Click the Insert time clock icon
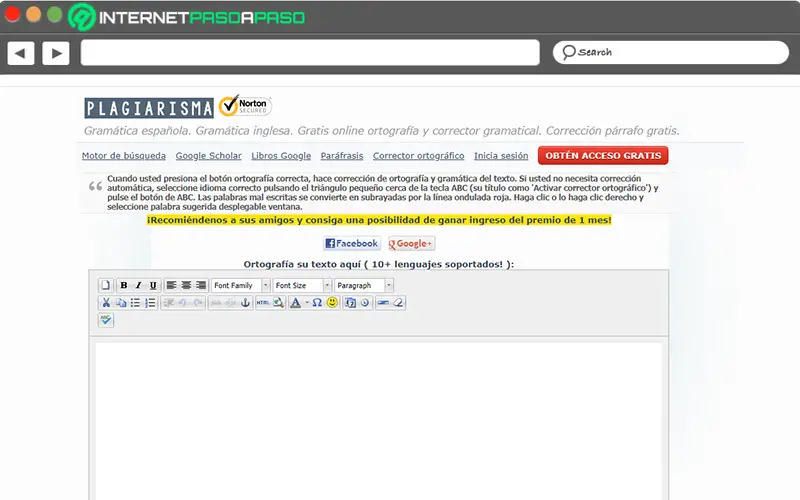 click(x=365, y=303)
